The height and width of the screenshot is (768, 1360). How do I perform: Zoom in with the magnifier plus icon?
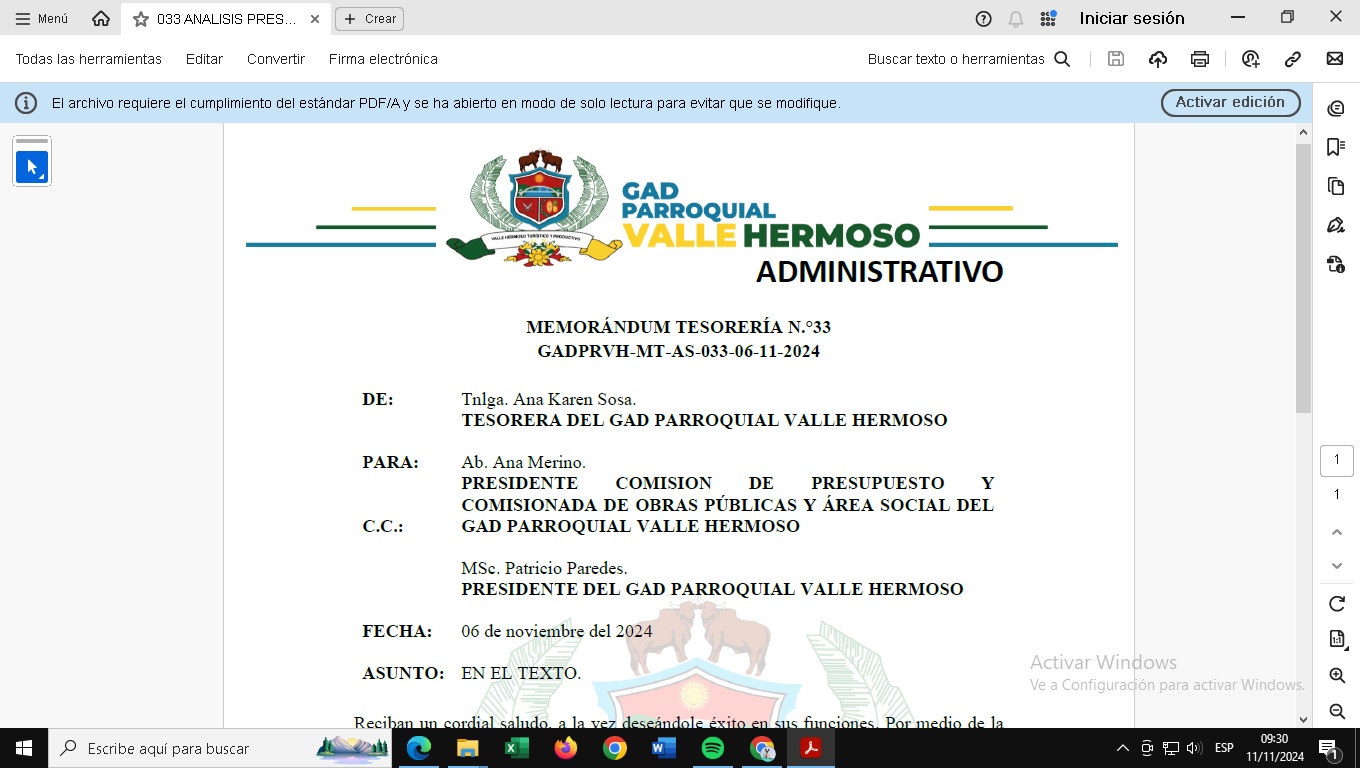[1337, 676]
